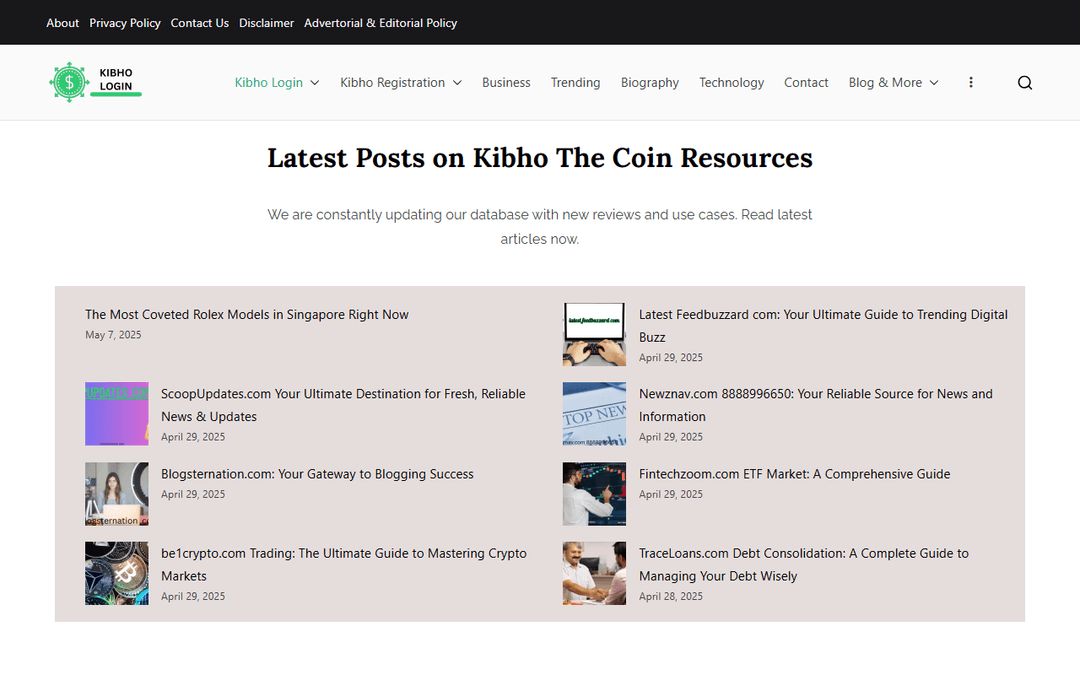Open Advertorial & Editorial Policy link
This screenshot has width=1080, height=675.
click(380, 23)
